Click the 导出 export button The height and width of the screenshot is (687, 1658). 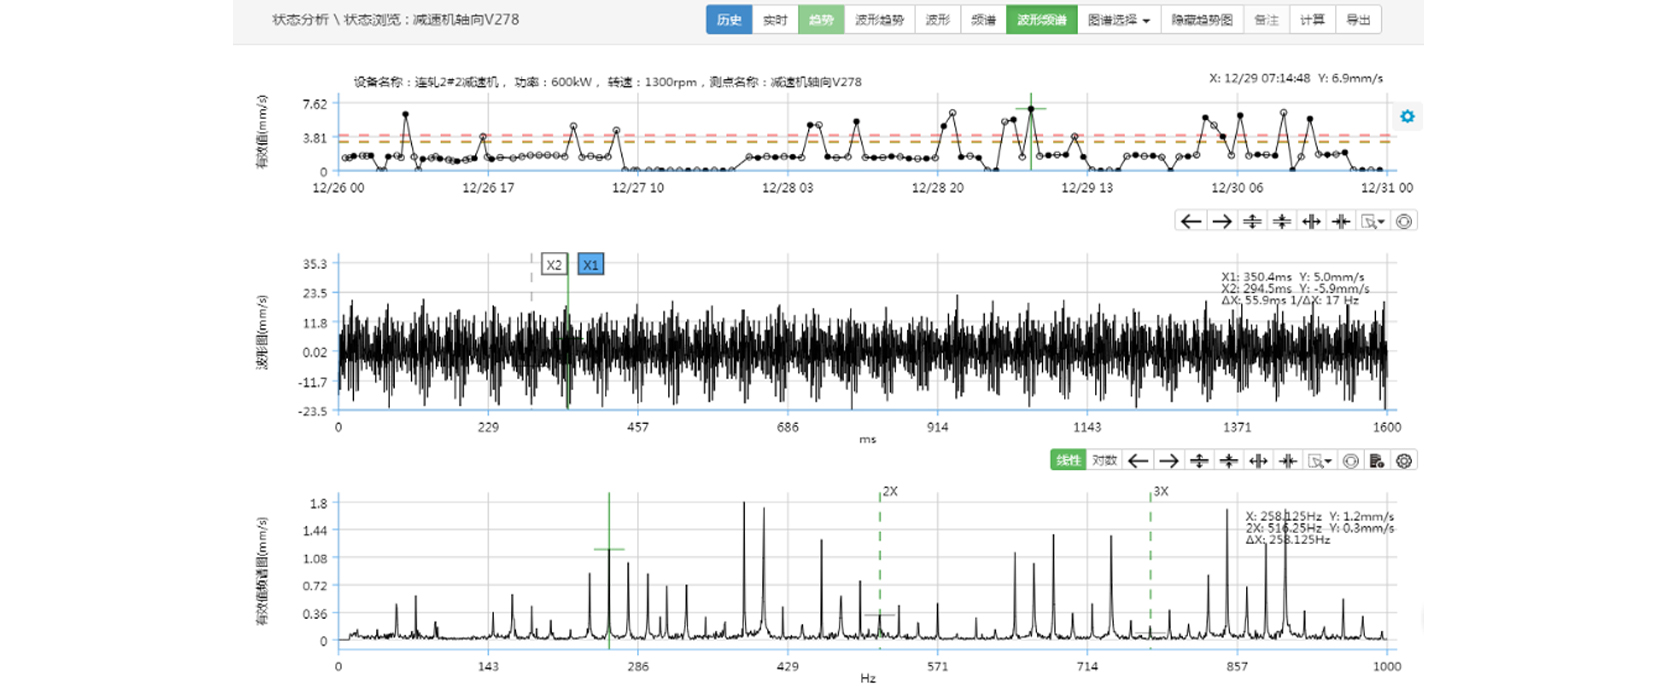(x=1358, y=20)
